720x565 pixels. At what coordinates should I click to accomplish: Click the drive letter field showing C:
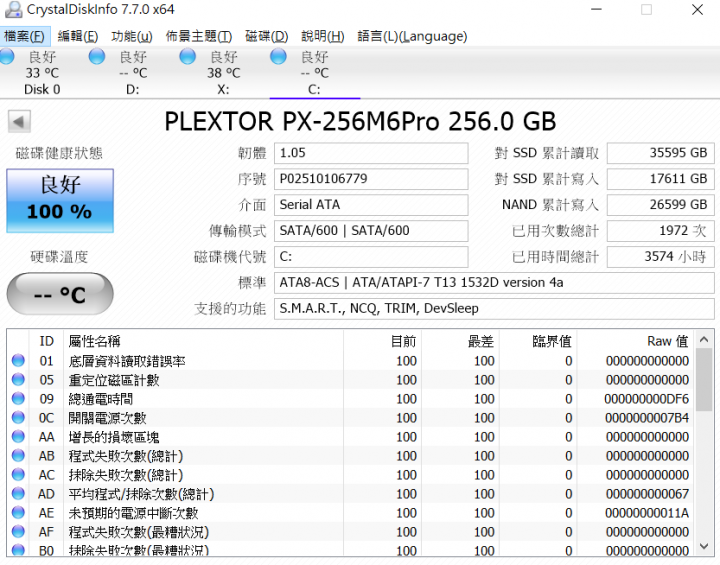[371, 257]
